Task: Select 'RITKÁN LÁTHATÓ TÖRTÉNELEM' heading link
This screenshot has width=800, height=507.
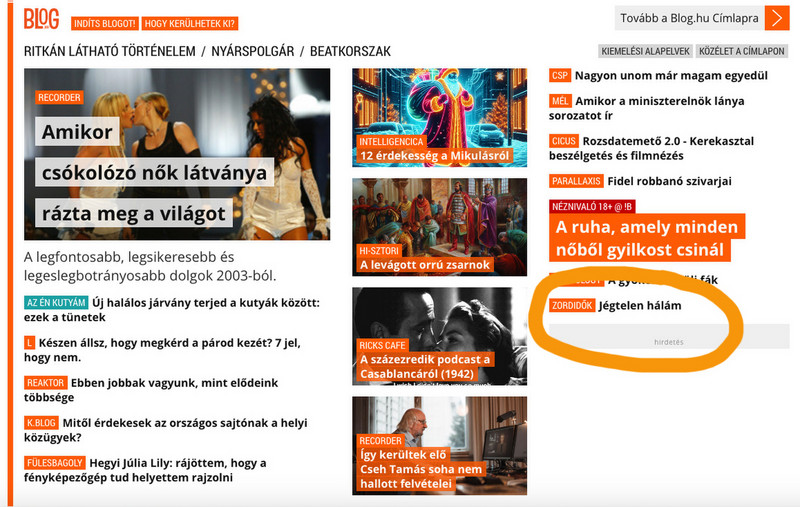Action: pyautogui.click(x=110, y=52)
